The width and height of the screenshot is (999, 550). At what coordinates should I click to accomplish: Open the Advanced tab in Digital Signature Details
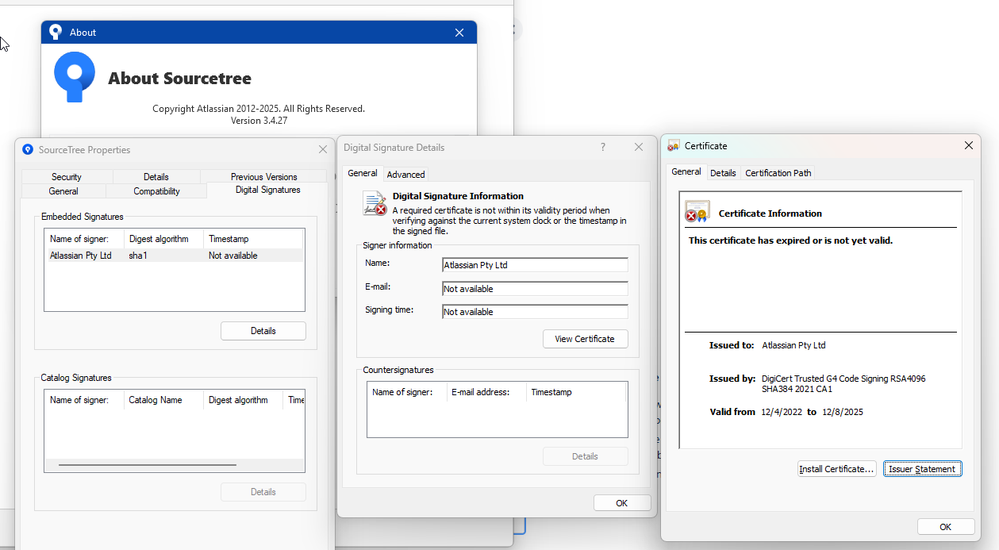[x=406, y=174]
